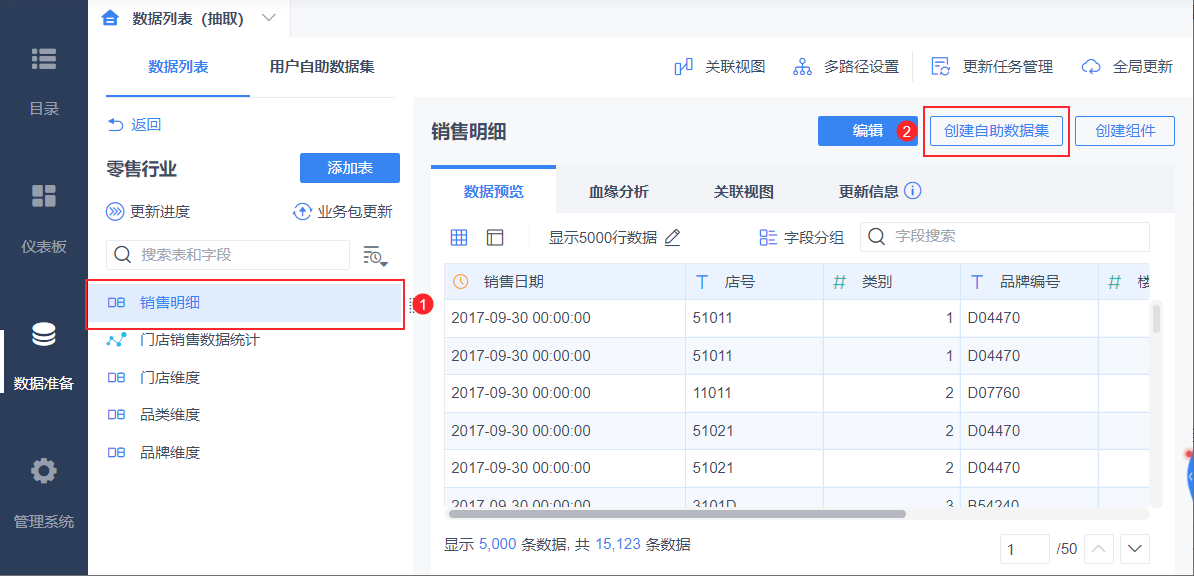Toggle 字段分组 field grouping
The width and height of the screenshot is (1194, 576).
[801, 237]
